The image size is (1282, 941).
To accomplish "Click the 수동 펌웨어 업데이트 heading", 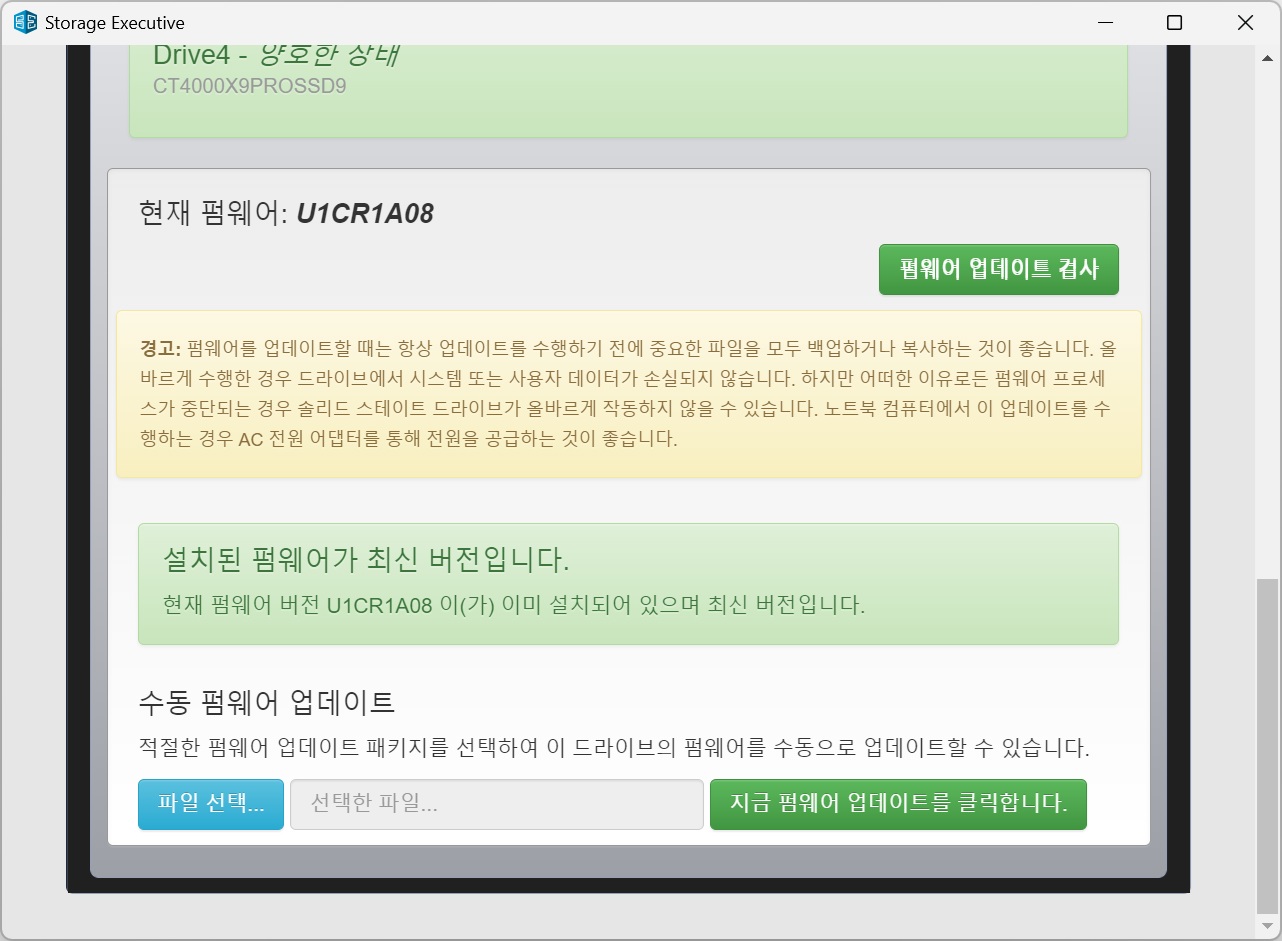I will 267,701.
